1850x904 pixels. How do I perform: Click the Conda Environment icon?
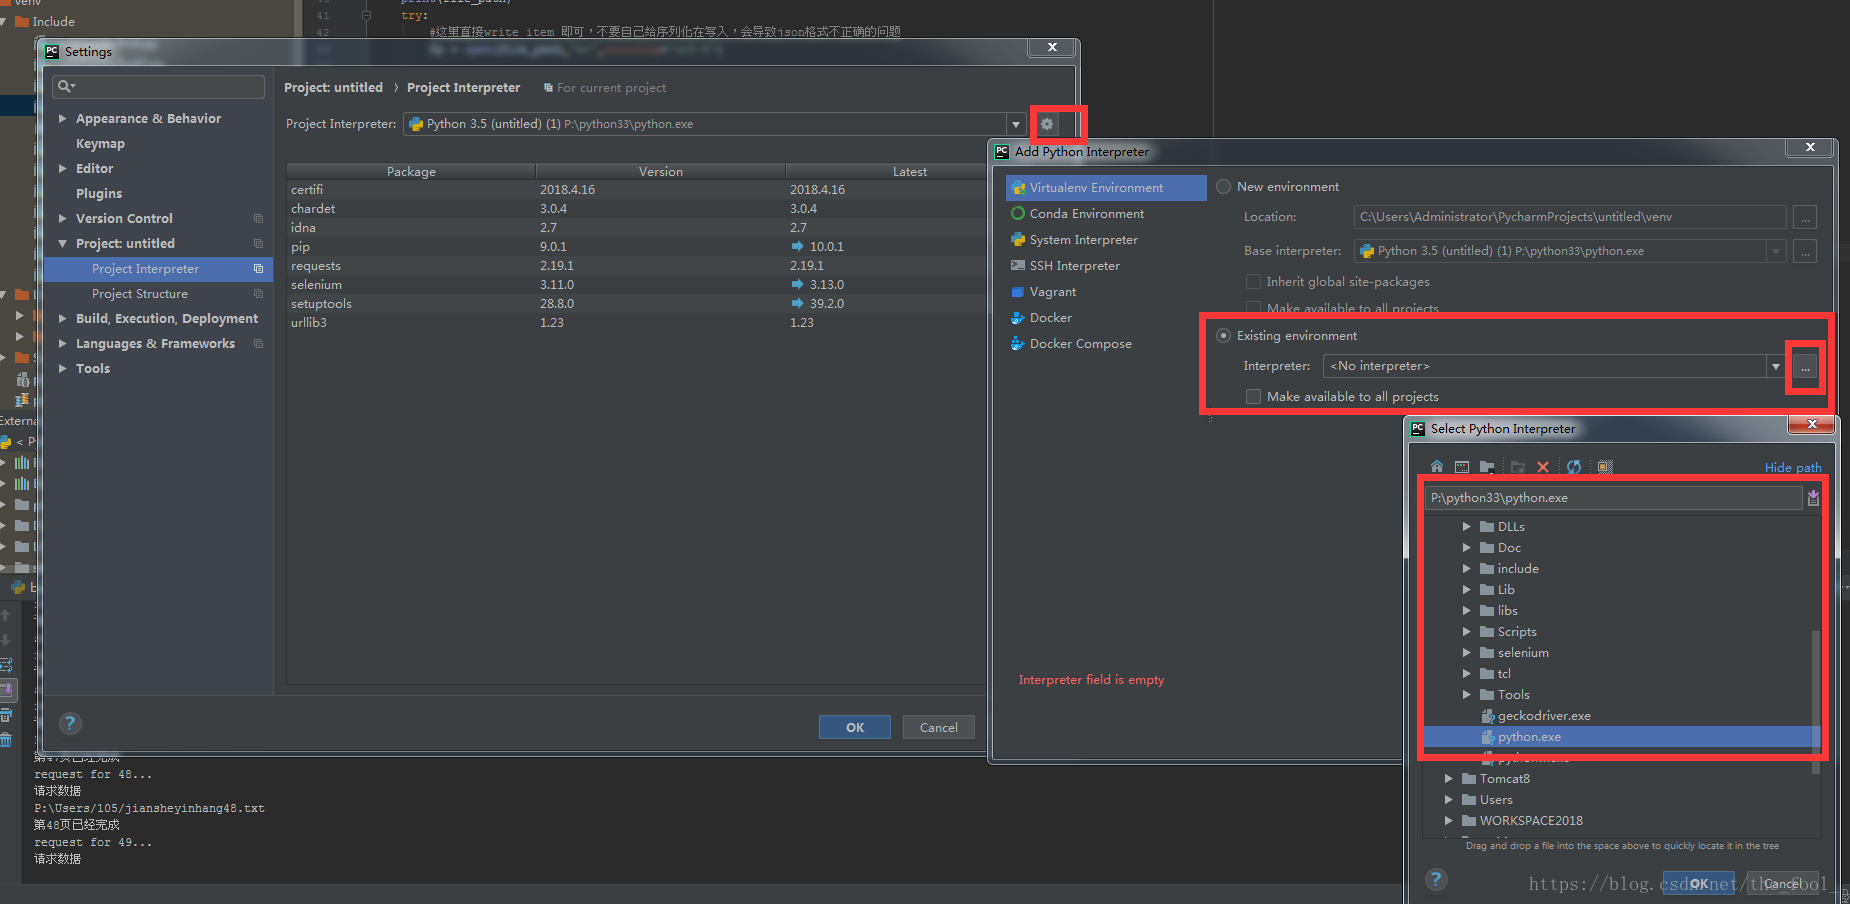click(x=1018, y=214)
